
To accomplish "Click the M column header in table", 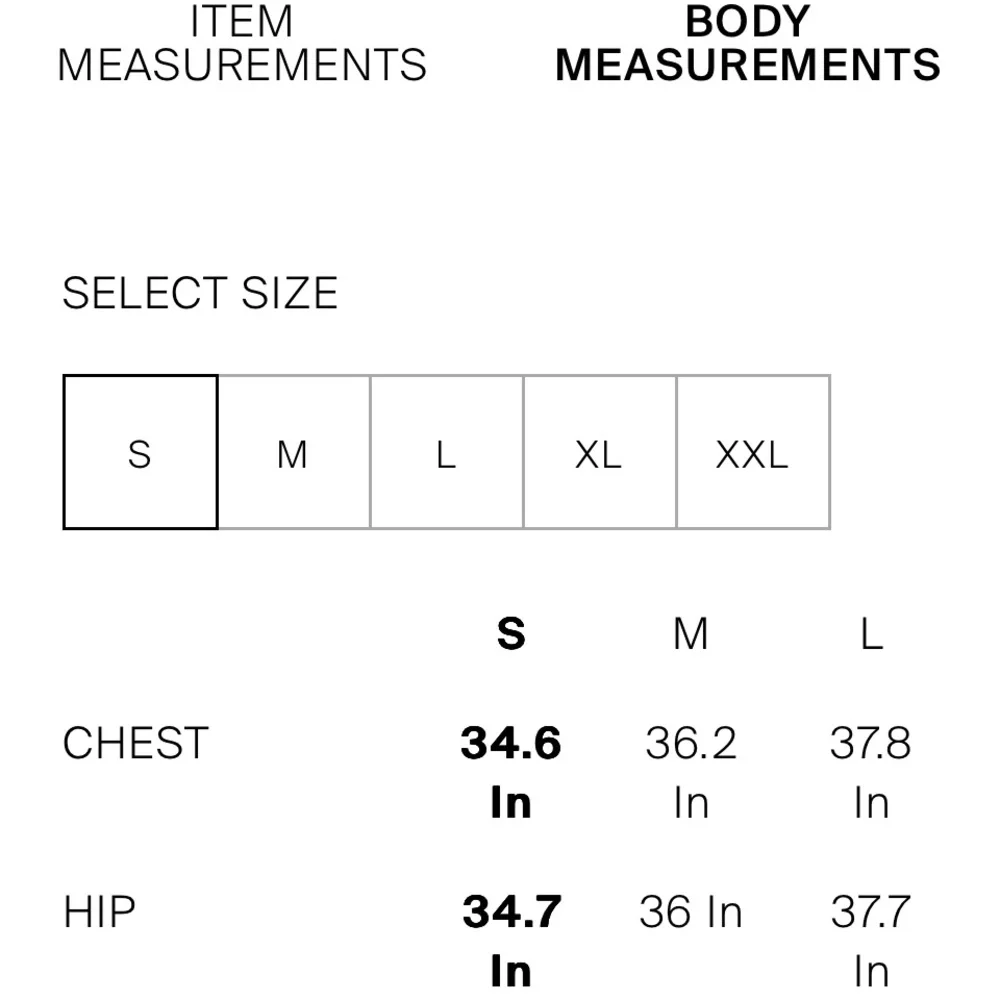I will click(691, 634).
